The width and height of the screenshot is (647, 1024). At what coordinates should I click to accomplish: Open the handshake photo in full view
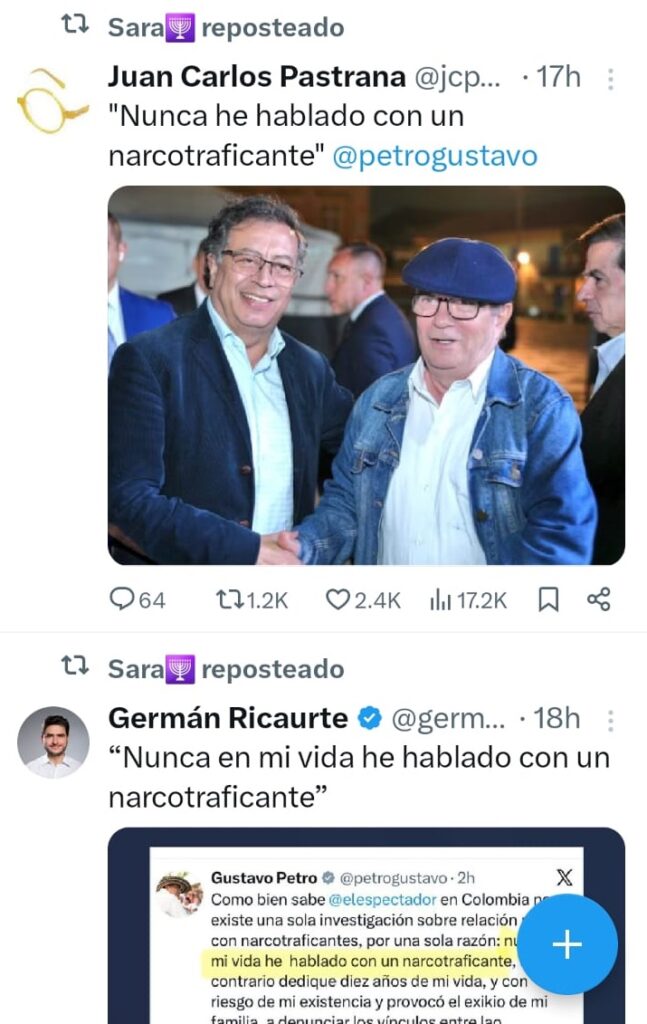(x=366, y=376)
